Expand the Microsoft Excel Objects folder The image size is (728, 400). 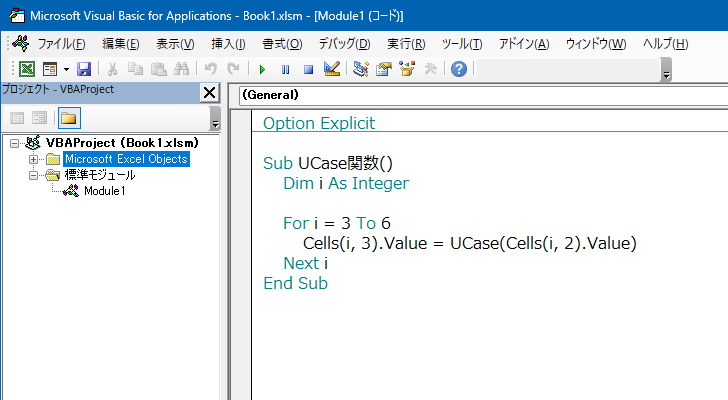[33, 159]
